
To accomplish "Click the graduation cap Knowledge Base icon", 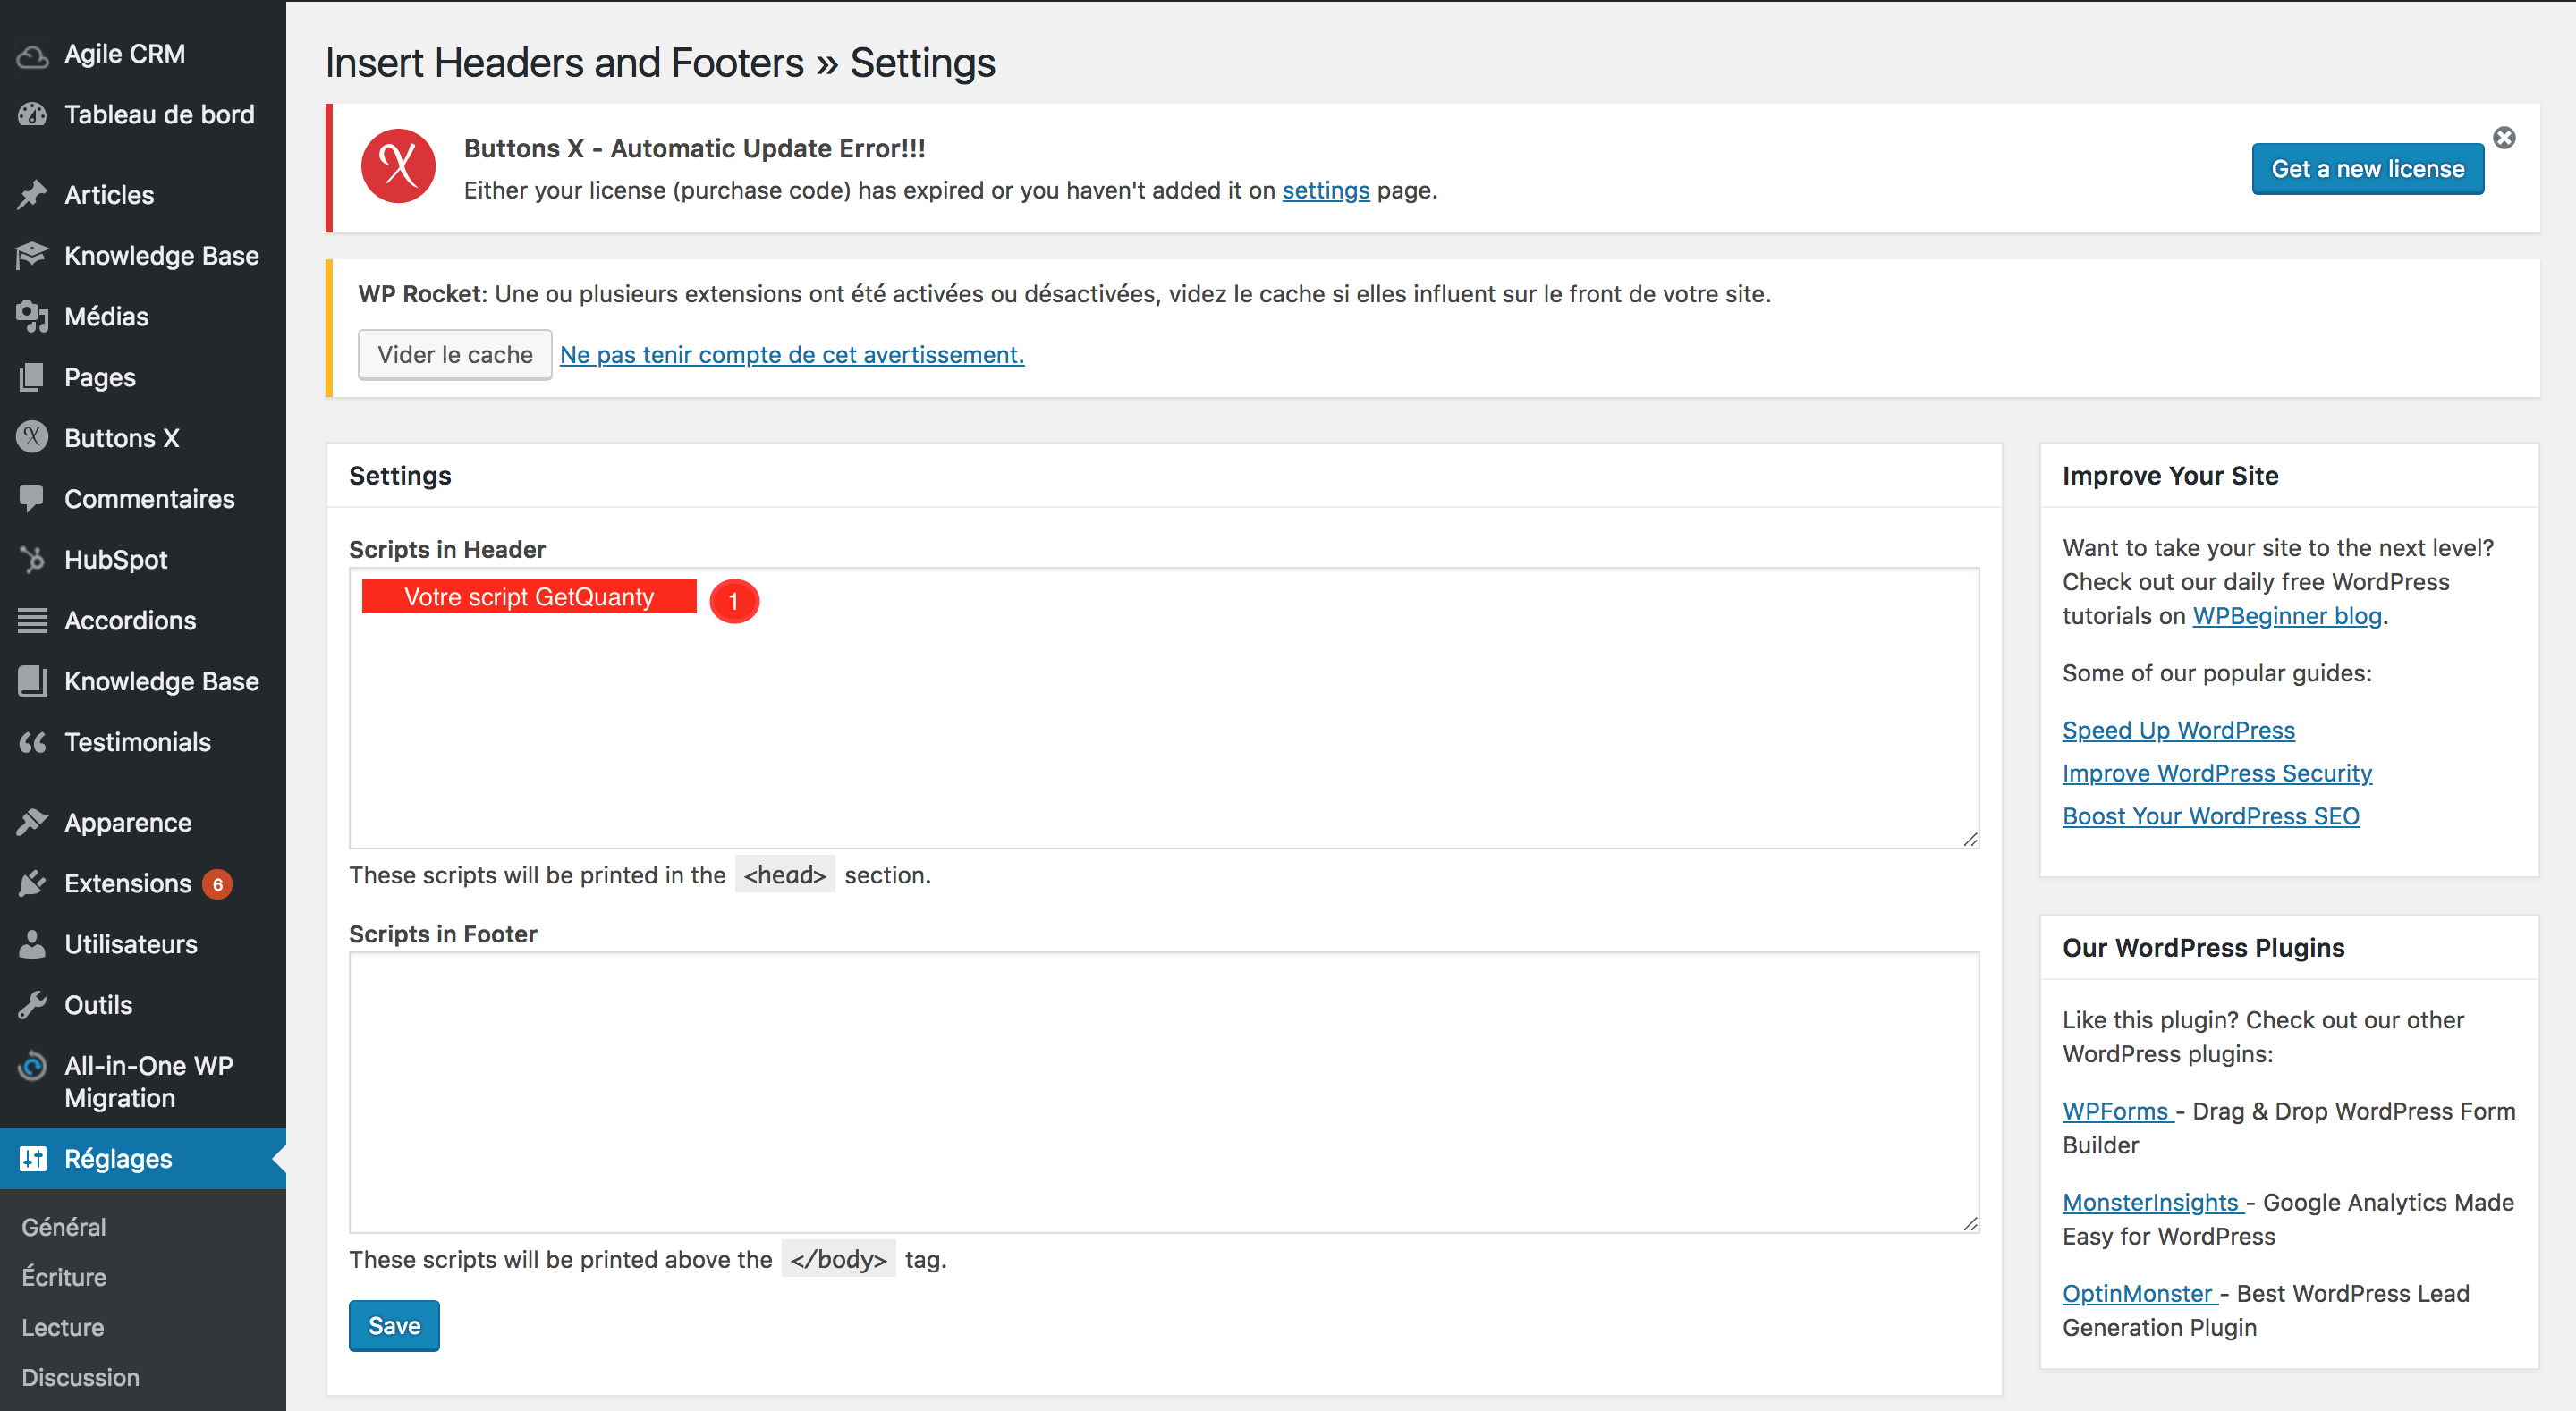I will coord(32,256).
